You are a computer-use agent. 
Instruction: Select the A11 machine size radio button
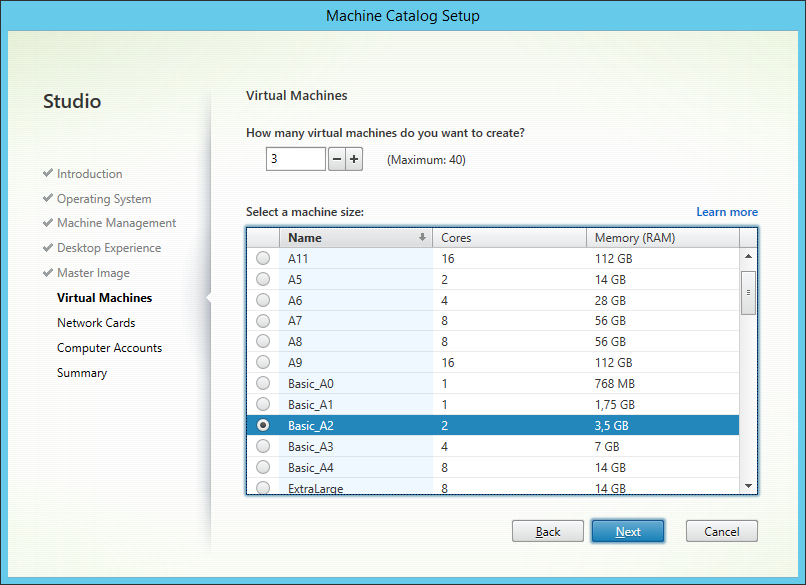263,258
